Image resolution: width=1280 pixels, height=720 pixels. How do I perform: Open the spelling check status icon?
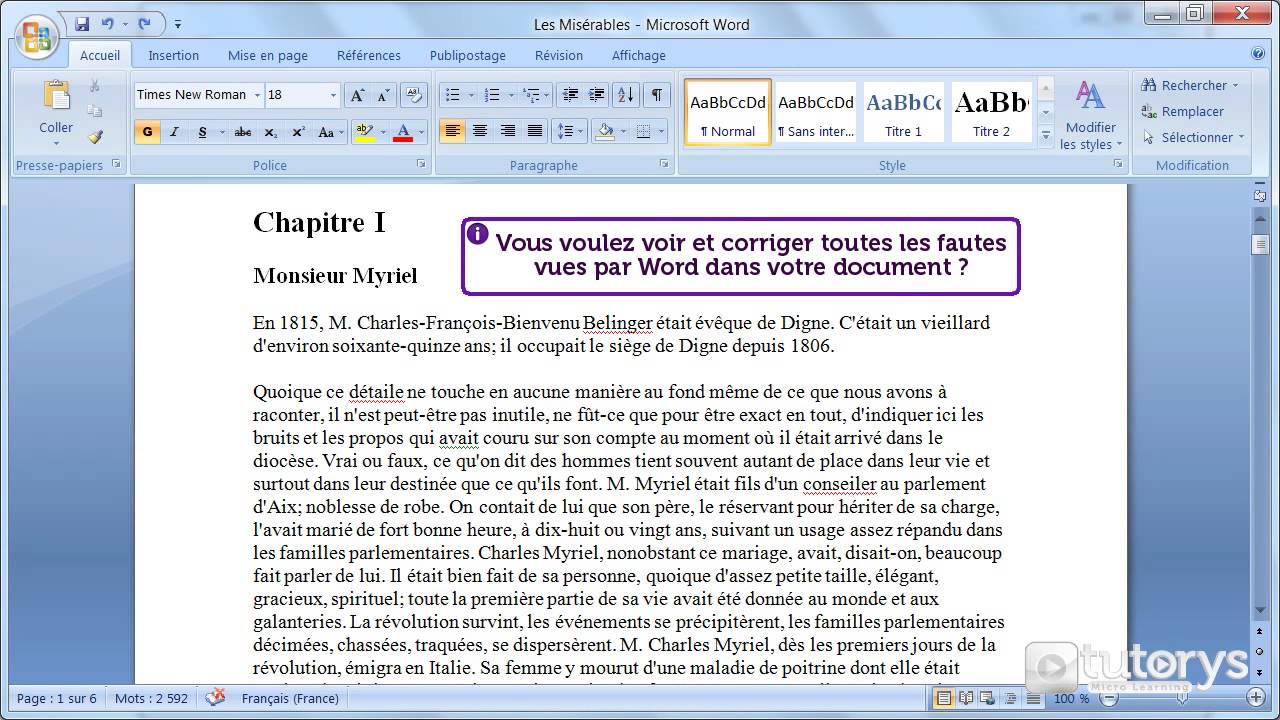pyautogui.click(x=215, y=698)
